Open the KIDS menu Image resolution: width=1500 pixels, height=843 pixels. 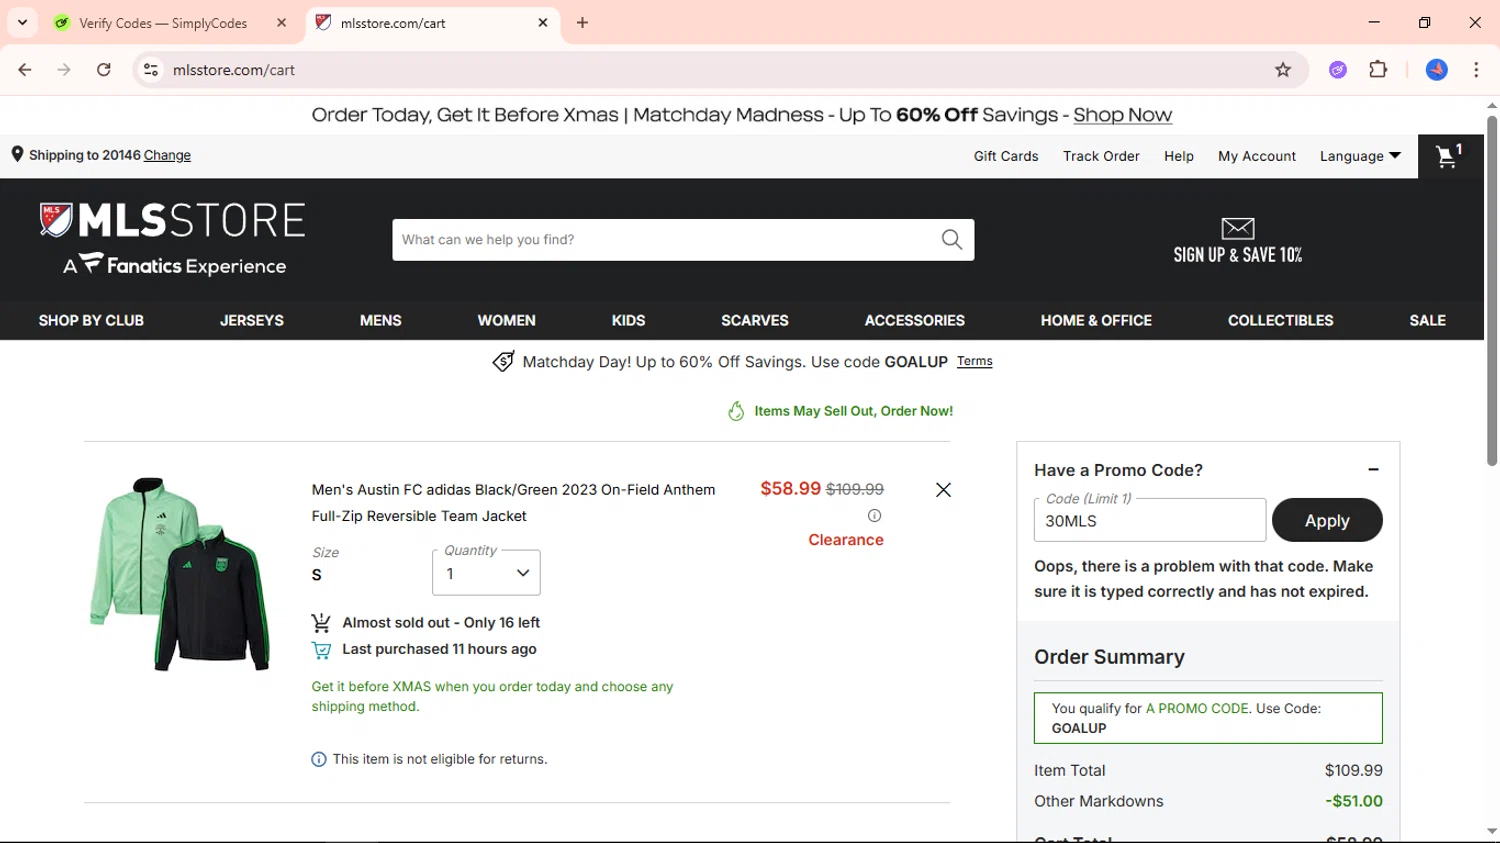(629, 321)
